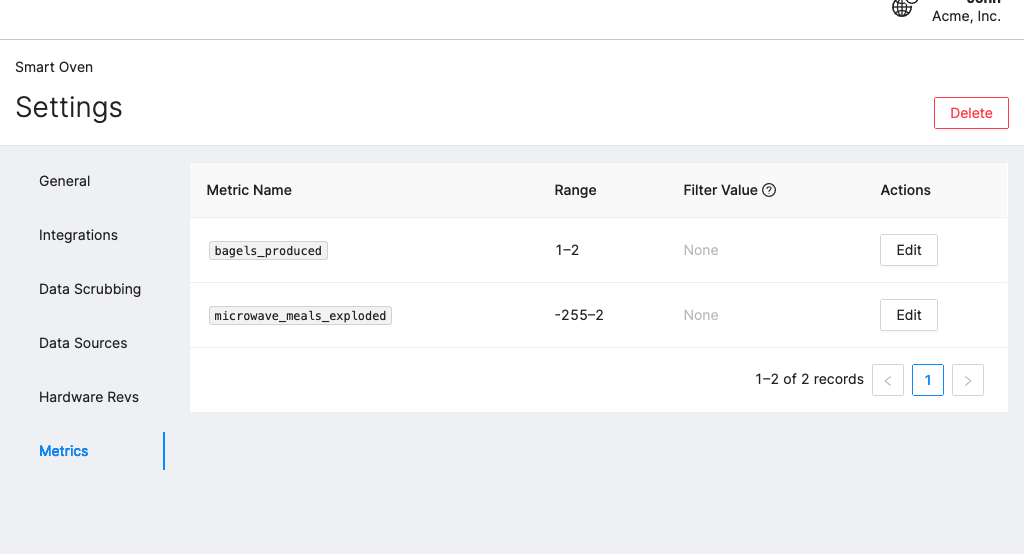This screenshot has height=554, width=1024.
Task: Select the Metrics tab in the sidebar
Action: tap(64, 451)
